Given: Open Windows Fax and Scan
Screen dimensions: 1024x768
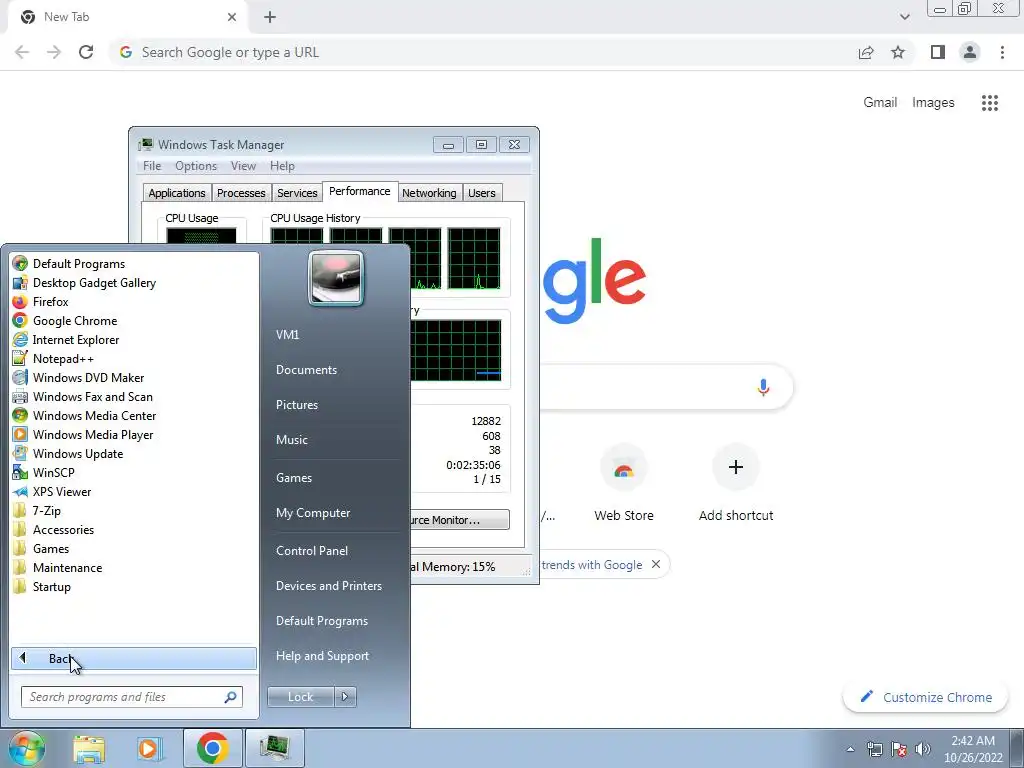Looking at the screenshot, I should click(x=82, y=396).
